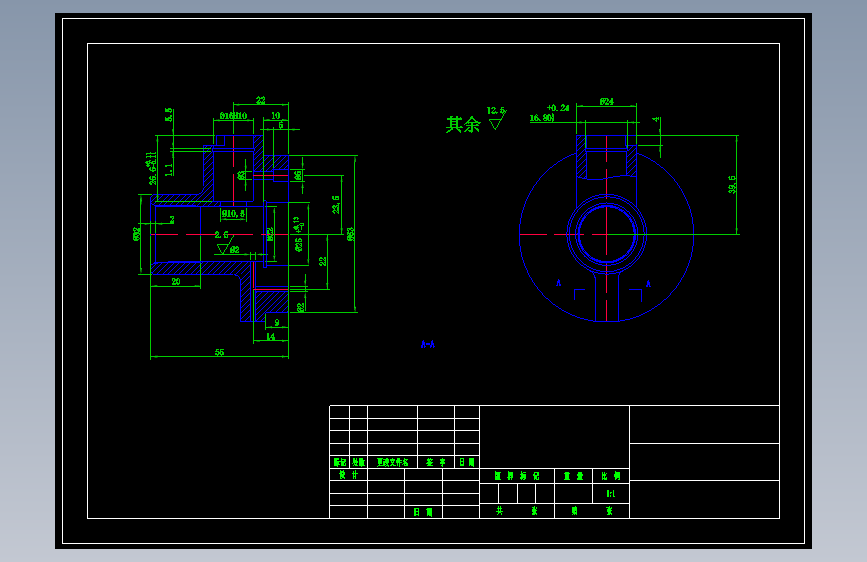Select the 1.1 vertical dimension
867x562 pixels.
click(x=169, y=169)
